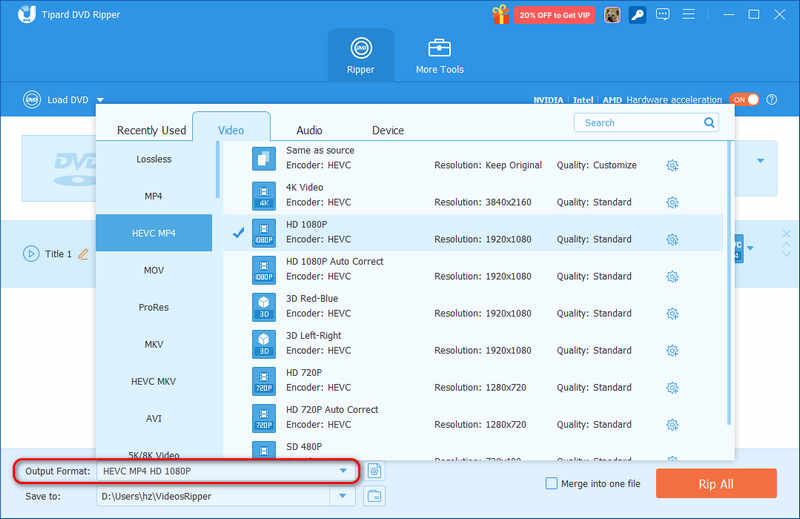The image size is (800, 519).
Task: Open settings gear for Same as source
Action: tap(672, 165)
